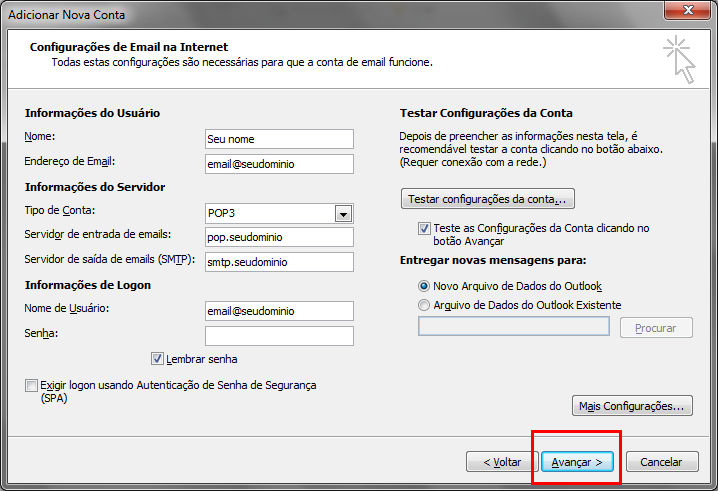Uncheck Teste as Configurações da Conta checkbox
This screenshot has width=718, height=491.
click(425, 228)
